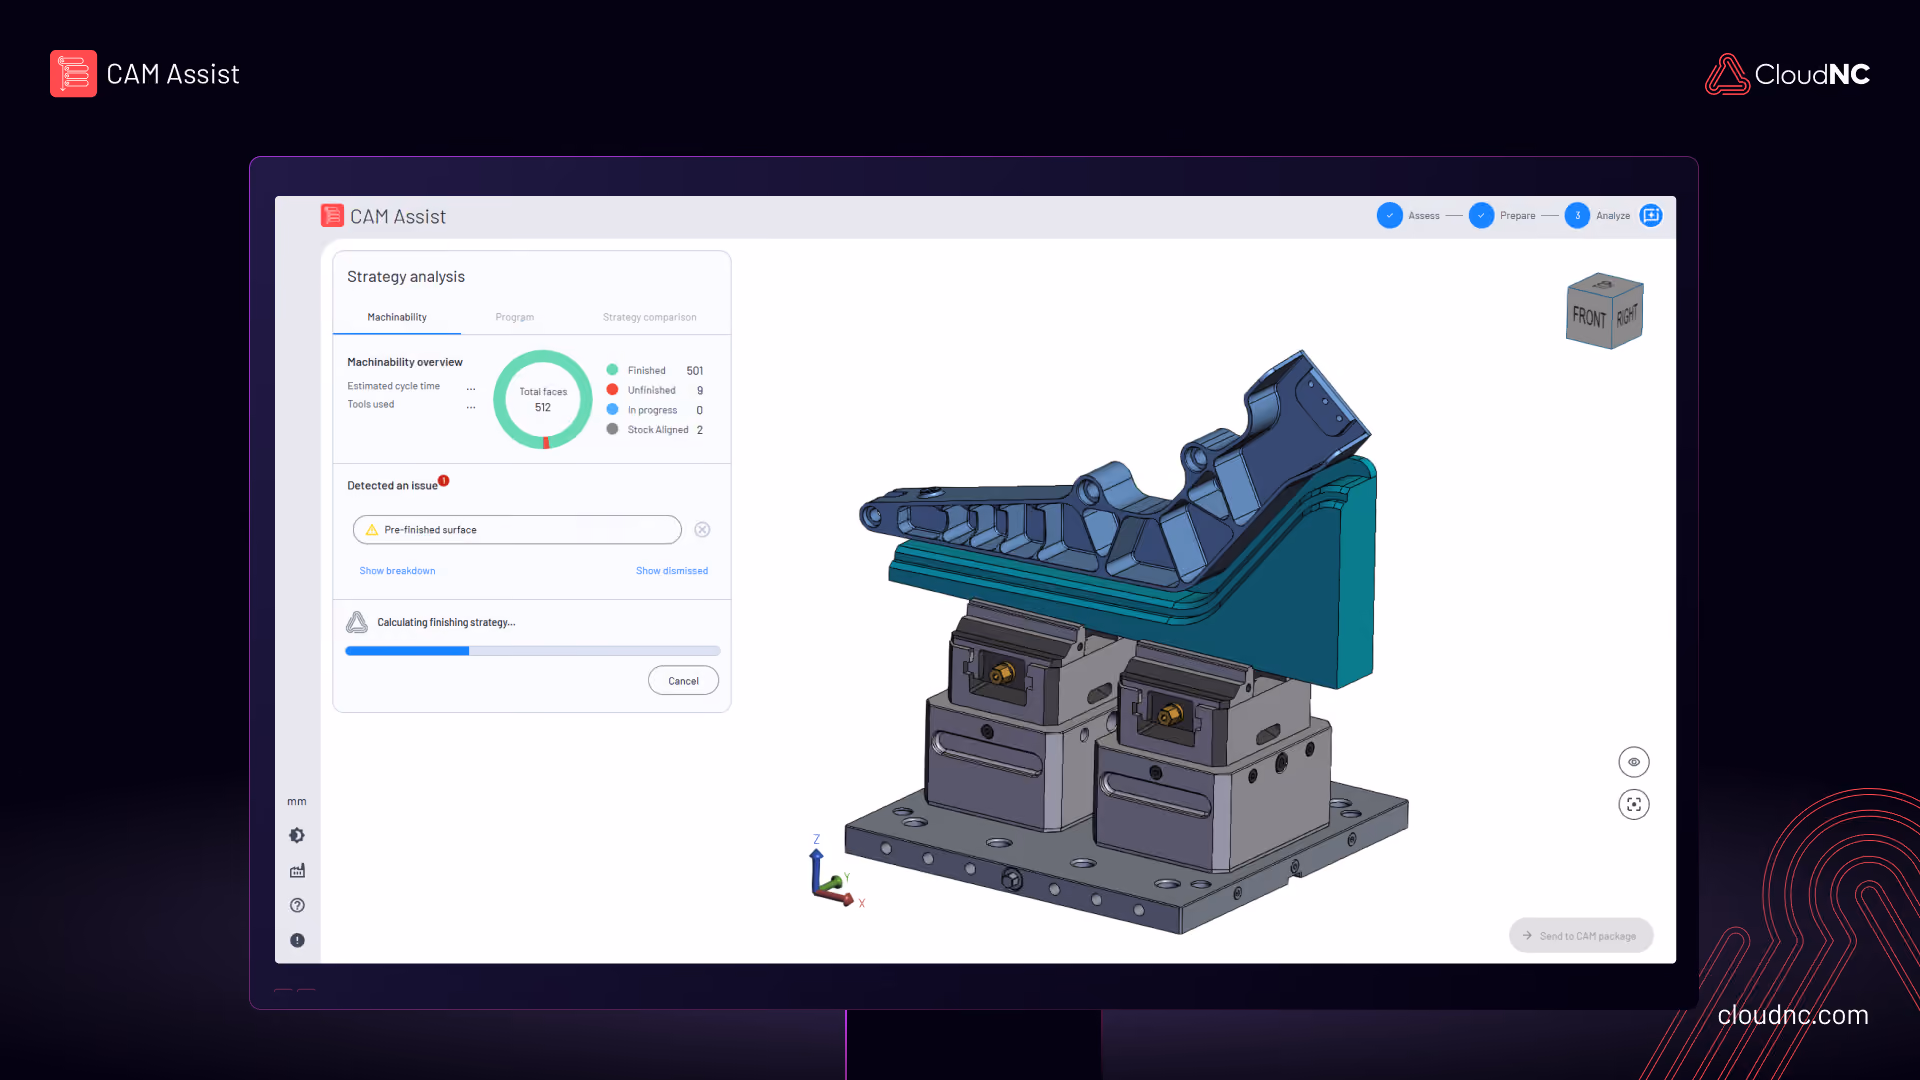
Task: Click Send to CAM package button
Action: pos(1581,936)
